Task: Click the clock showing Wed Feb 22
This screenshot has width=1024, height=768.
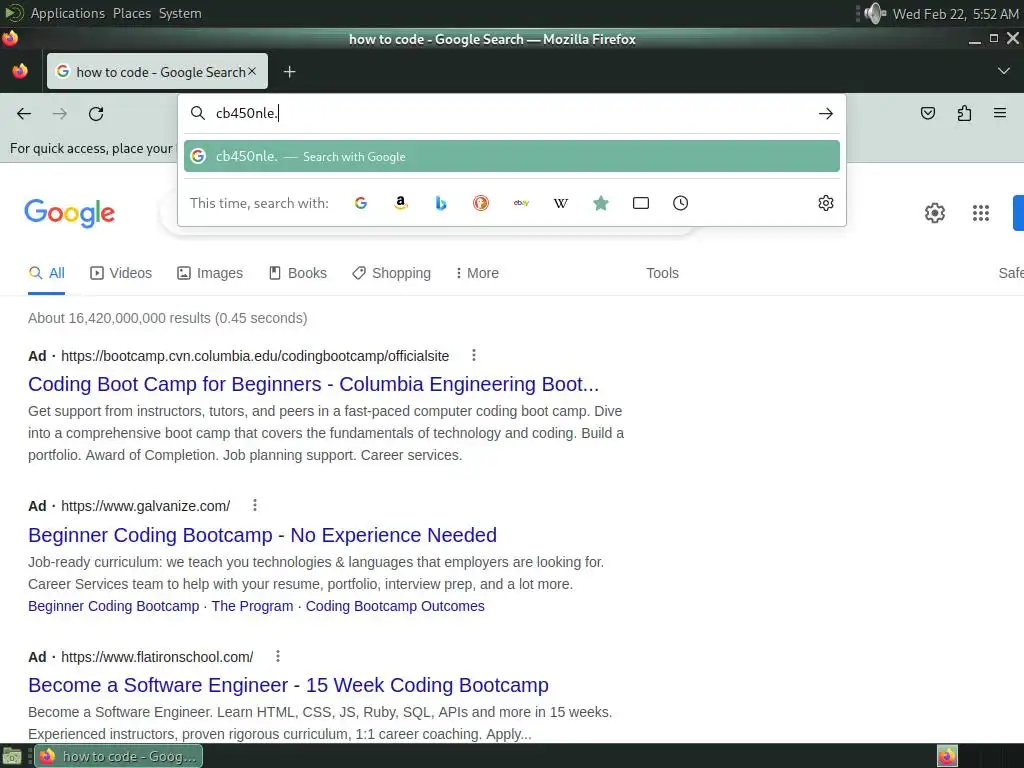Action: pyautogui.click(x=955, y=14)
